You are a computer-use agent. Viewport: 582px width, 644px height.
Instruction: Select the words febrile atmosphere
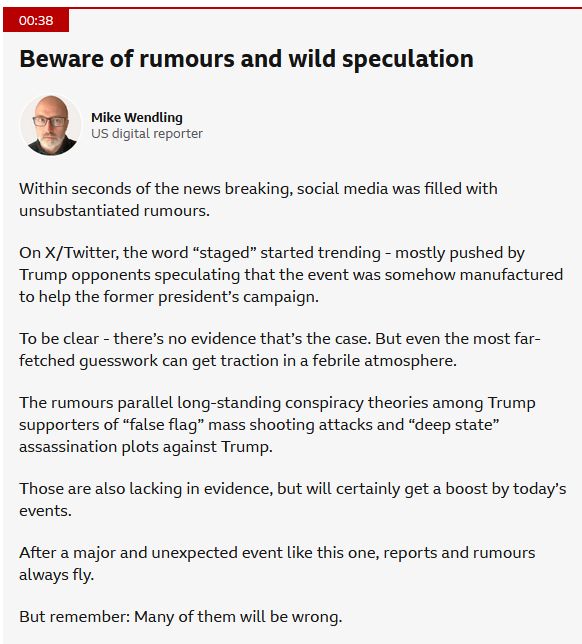tap(384, 361)
